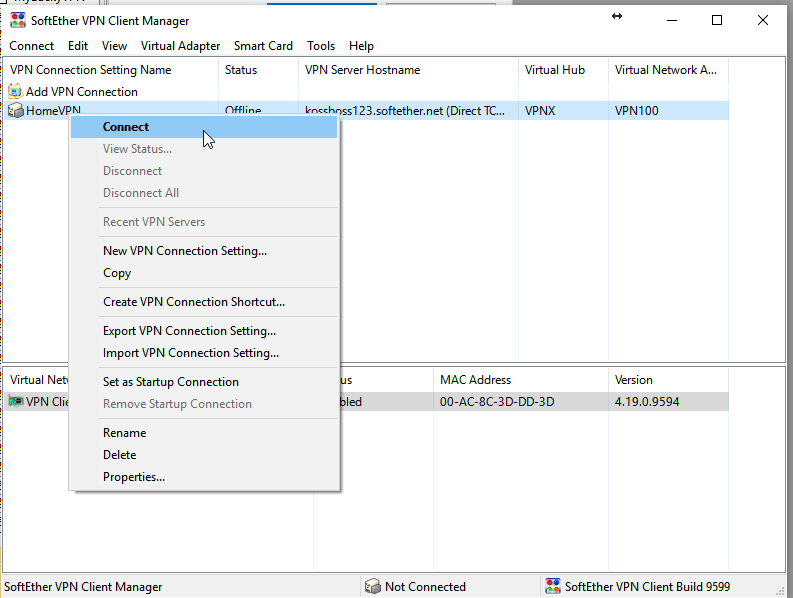The image size is (793, 598).
Task: Choose Connect in the context menu
Action: click(x=204, y=127)
